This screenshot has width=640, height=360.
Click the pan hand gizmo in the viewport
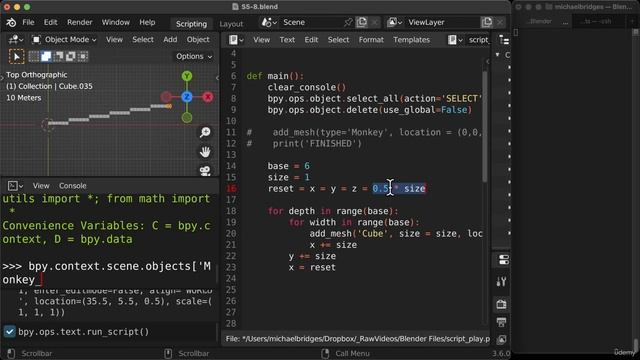[x=205, y=152]
